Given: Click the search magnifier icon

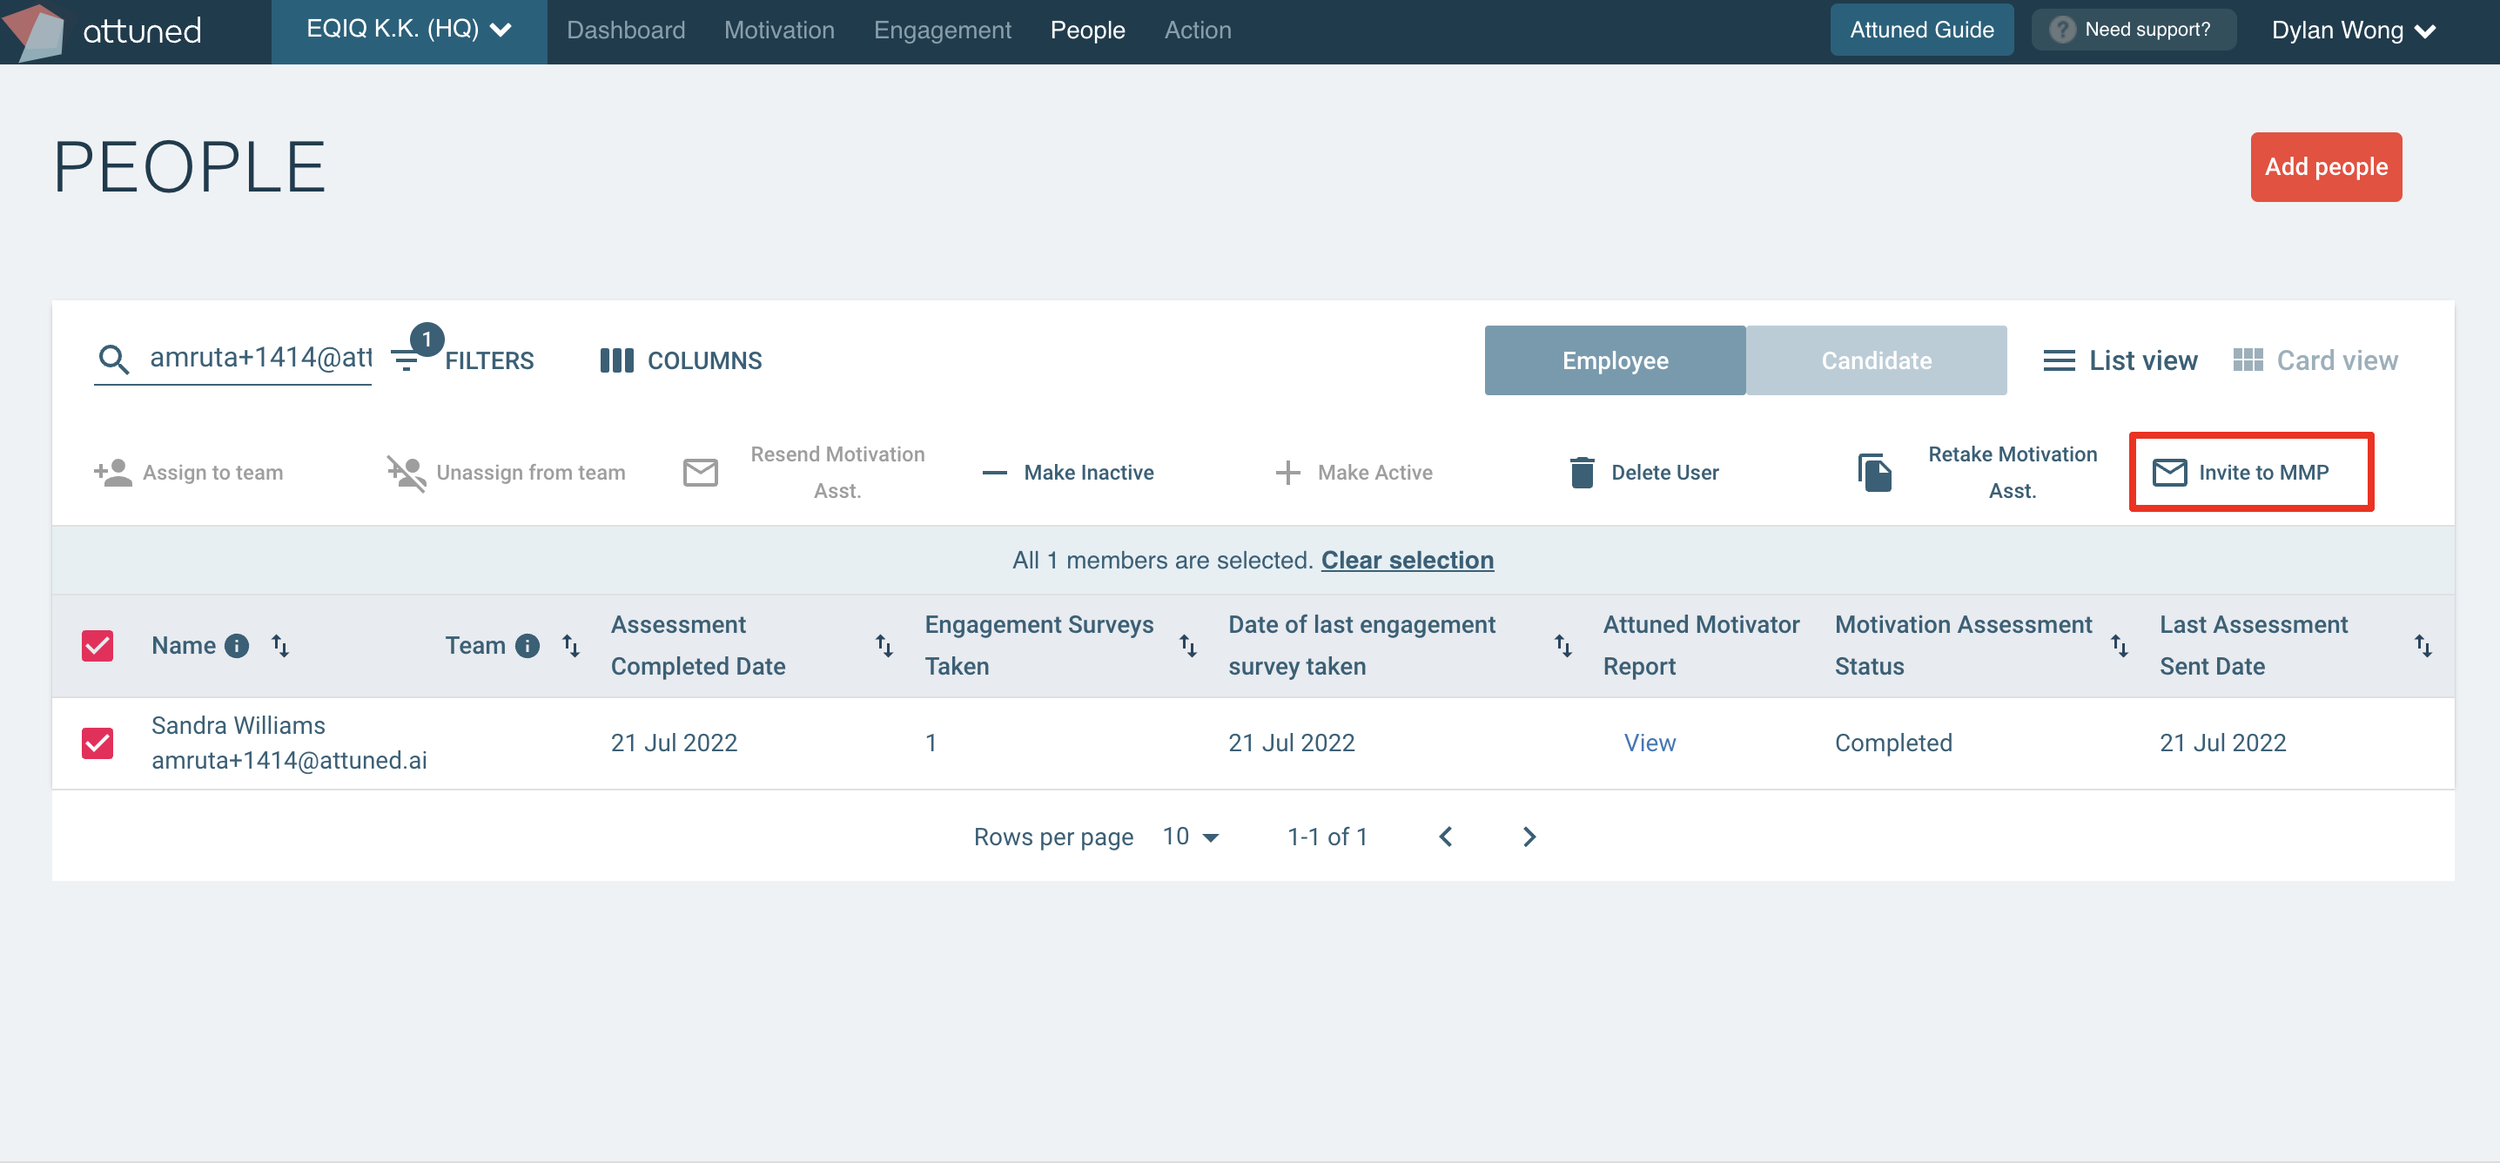Looking at the screenshot, I should 115,359.
